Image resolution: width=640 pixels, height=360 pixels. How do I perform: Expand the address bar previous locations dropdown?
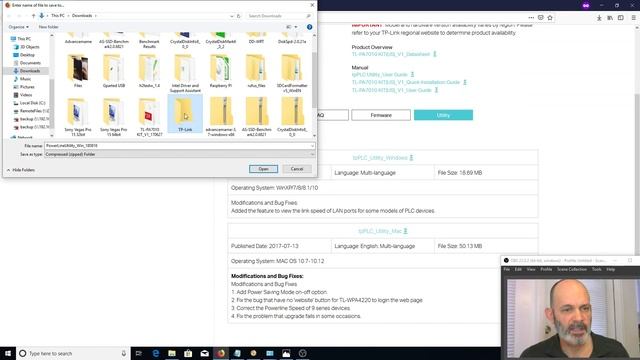tap(232, 16)
